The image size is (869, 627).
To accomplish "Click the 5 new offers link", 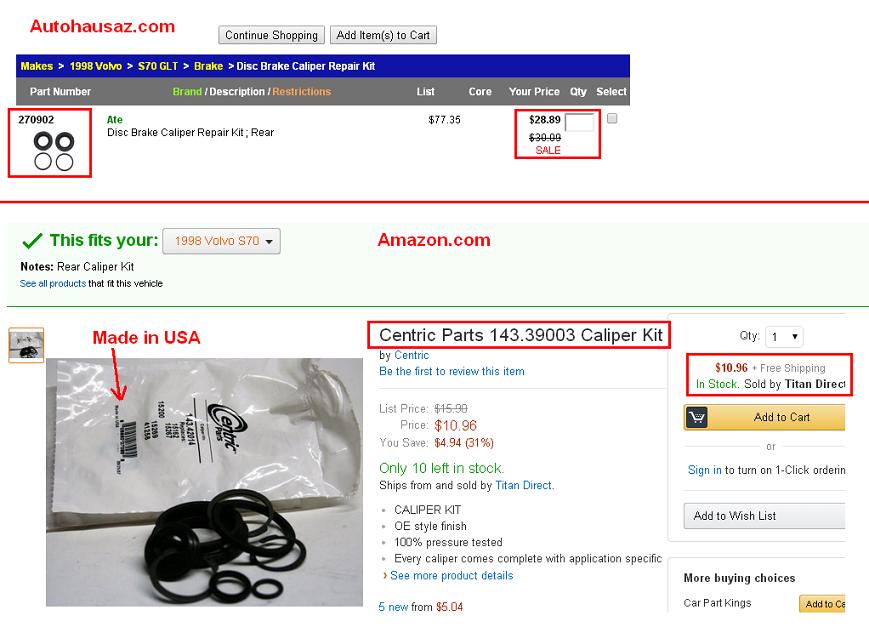I will 393,607.
